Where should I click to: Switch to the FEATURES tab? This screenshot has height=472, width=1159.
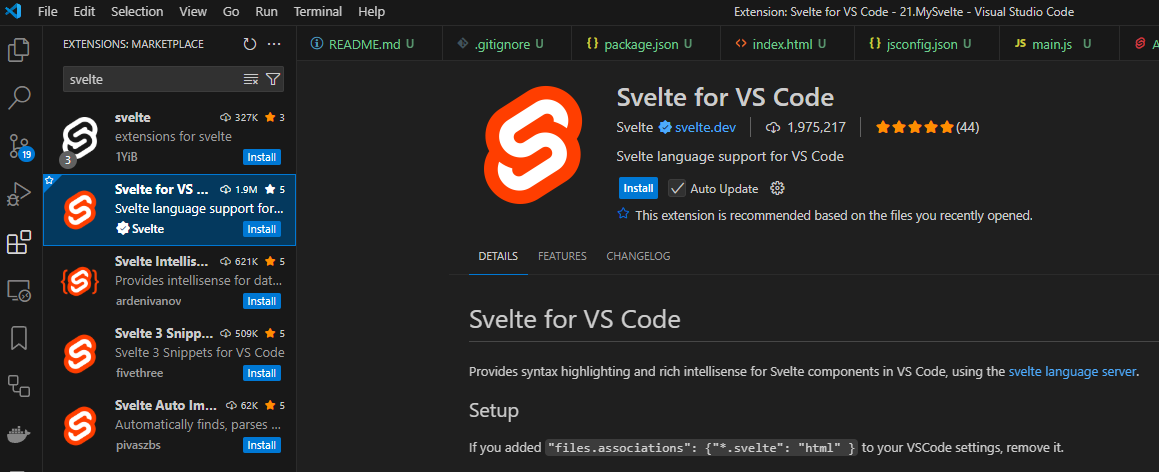(562, 256)
